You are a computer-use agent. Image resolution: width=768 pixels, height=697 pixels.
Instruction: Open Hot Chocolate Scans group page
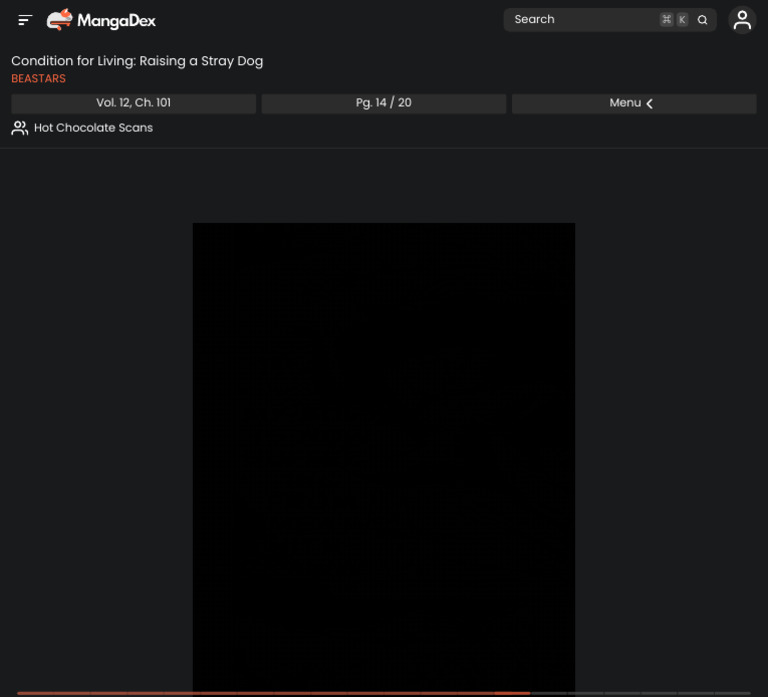[94, 128]
